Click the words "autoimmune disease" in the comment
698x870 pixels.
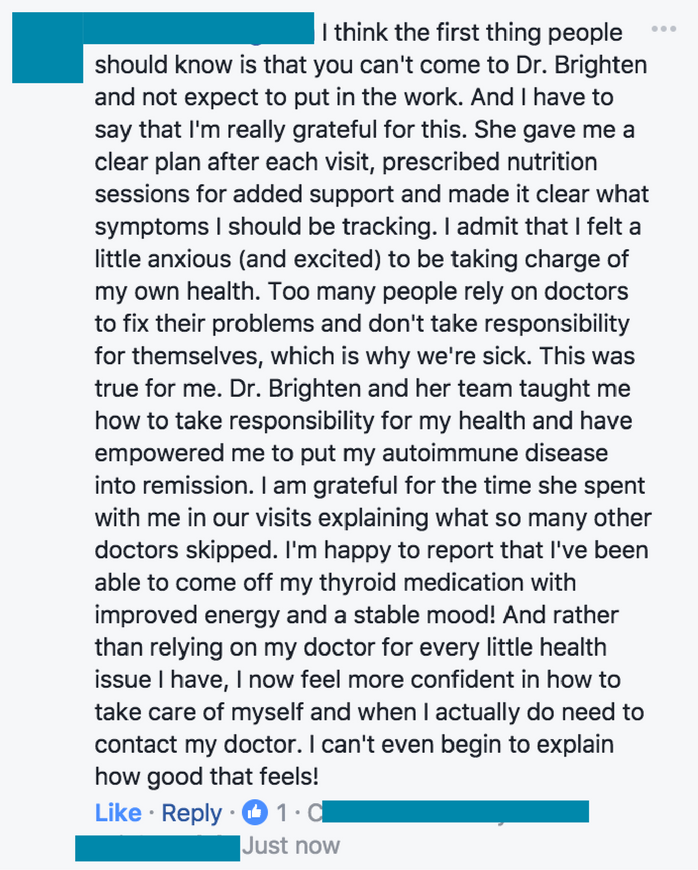pos(495,453)
